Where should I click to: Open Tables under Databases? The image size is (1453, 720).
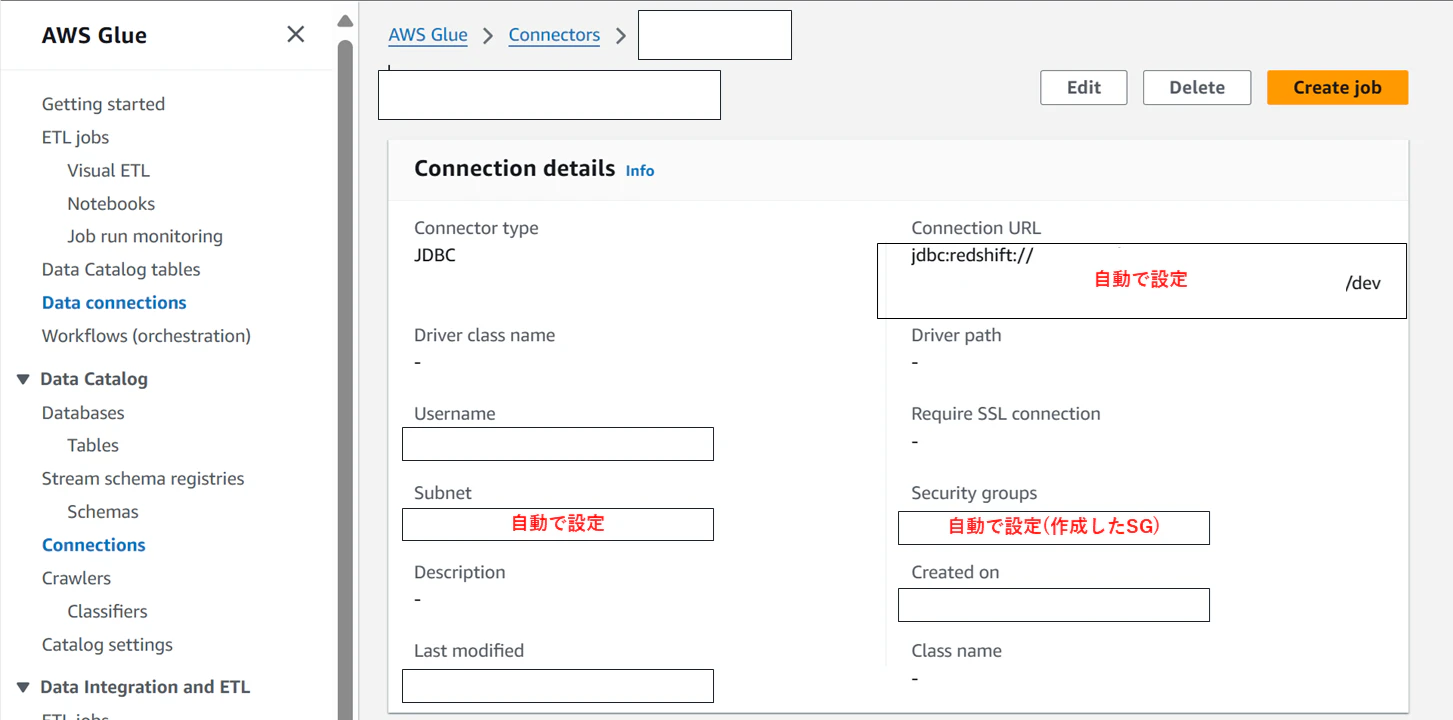(93, 445)
